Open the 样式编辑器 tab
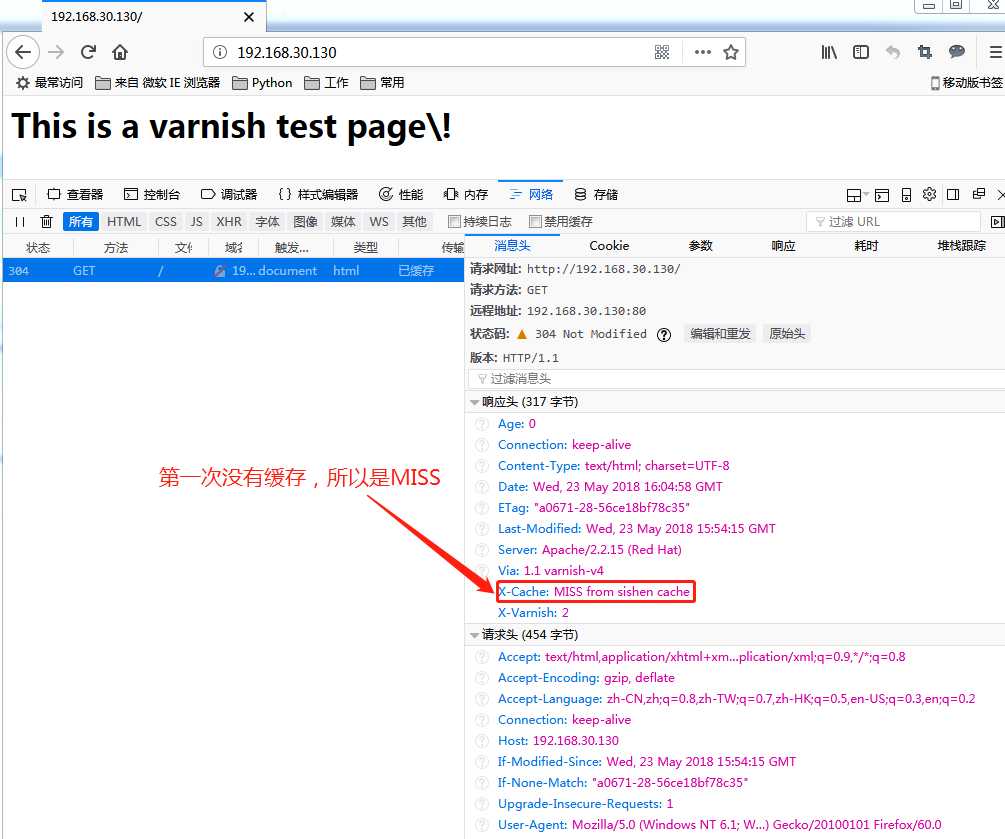This screenshot has width=1005, height=839. (318, 195)
